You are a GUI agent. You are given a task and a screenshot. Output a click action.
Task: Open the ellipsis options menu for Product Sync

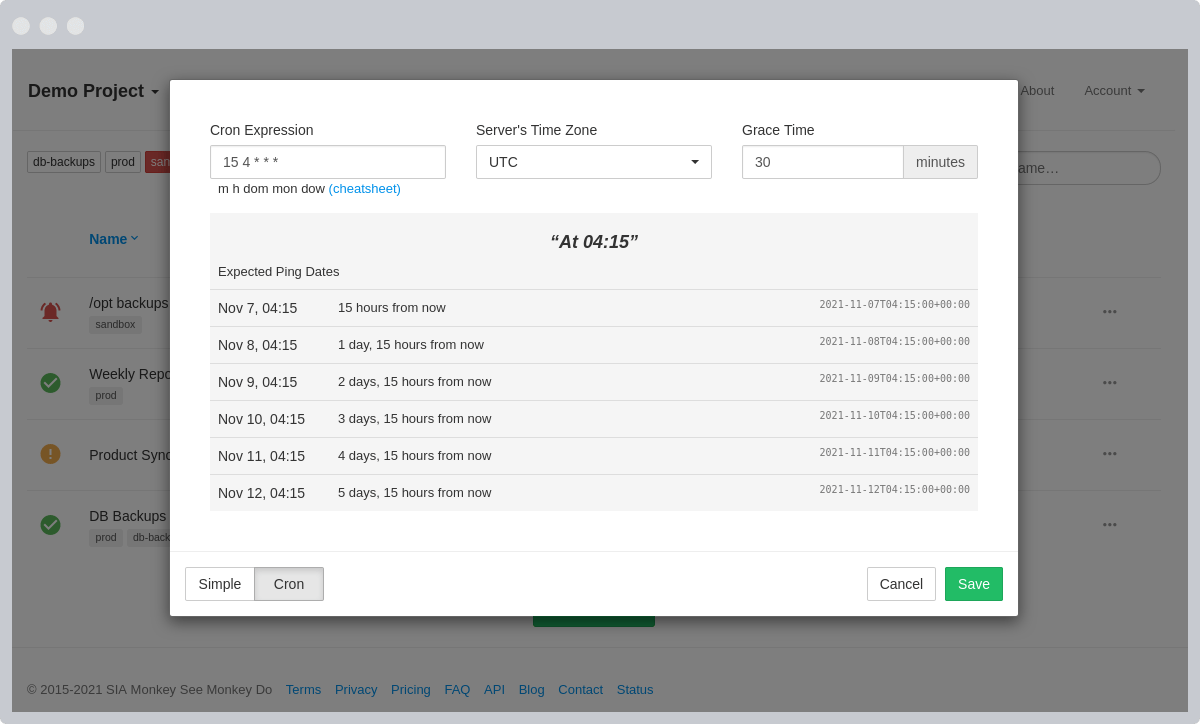(x=1109, y=453)
